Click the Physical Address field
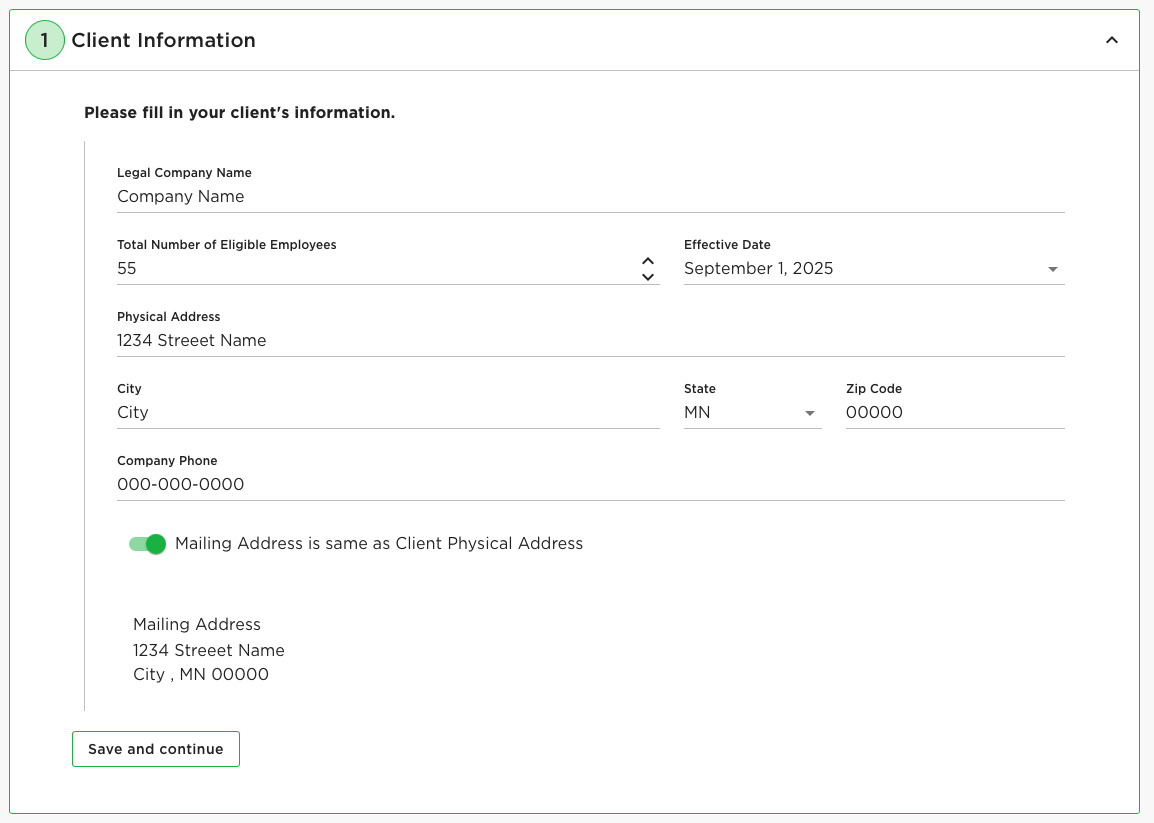This screenshot has height=823, width=1154. coord(590,341)
